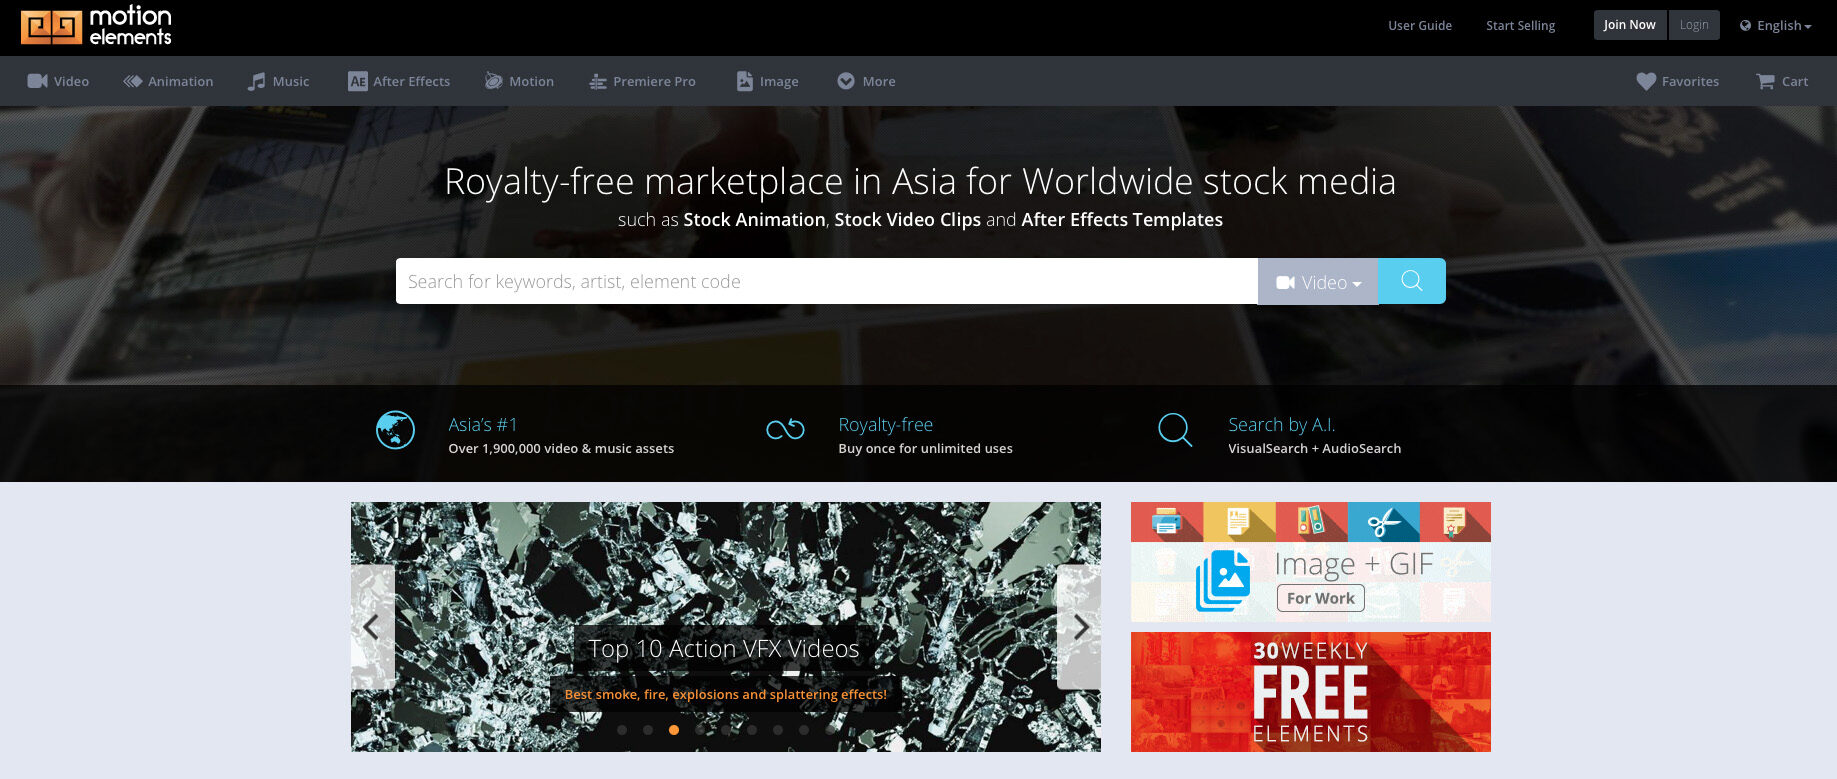Open the User Guide link
The width and height of the screenshot is (1837, 779).
pos(1420,26)
